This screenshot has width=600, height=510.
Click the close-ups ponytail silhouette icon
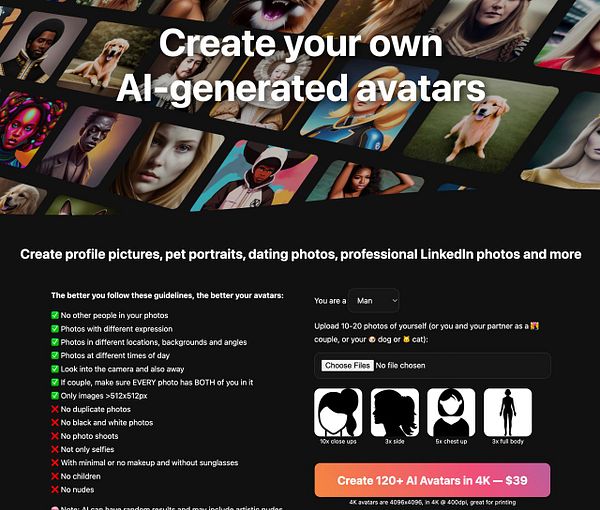338,412
